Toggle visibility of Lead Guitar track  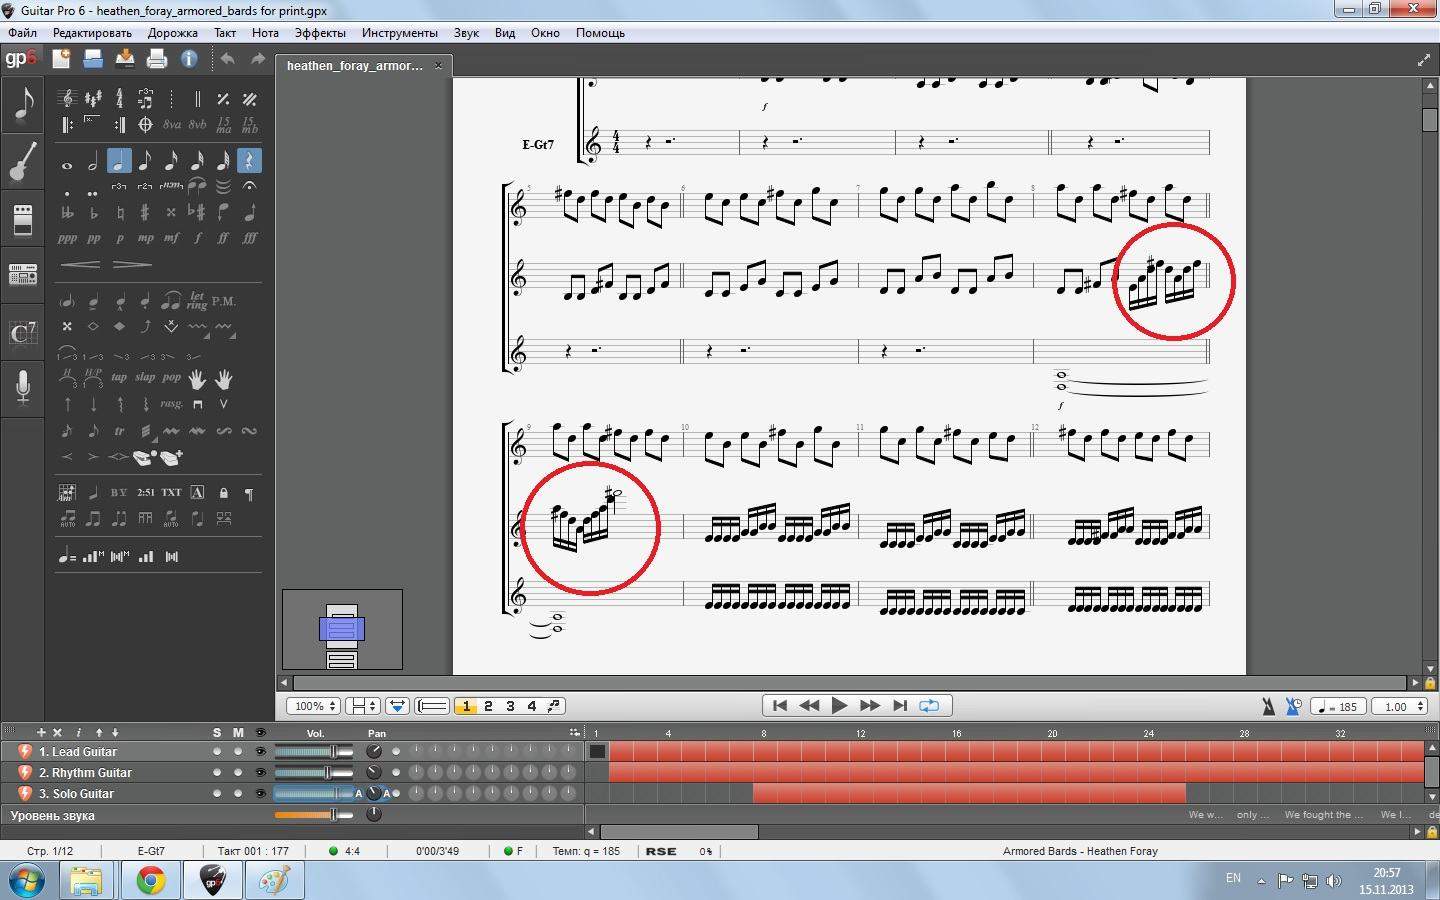coord(260,752)
